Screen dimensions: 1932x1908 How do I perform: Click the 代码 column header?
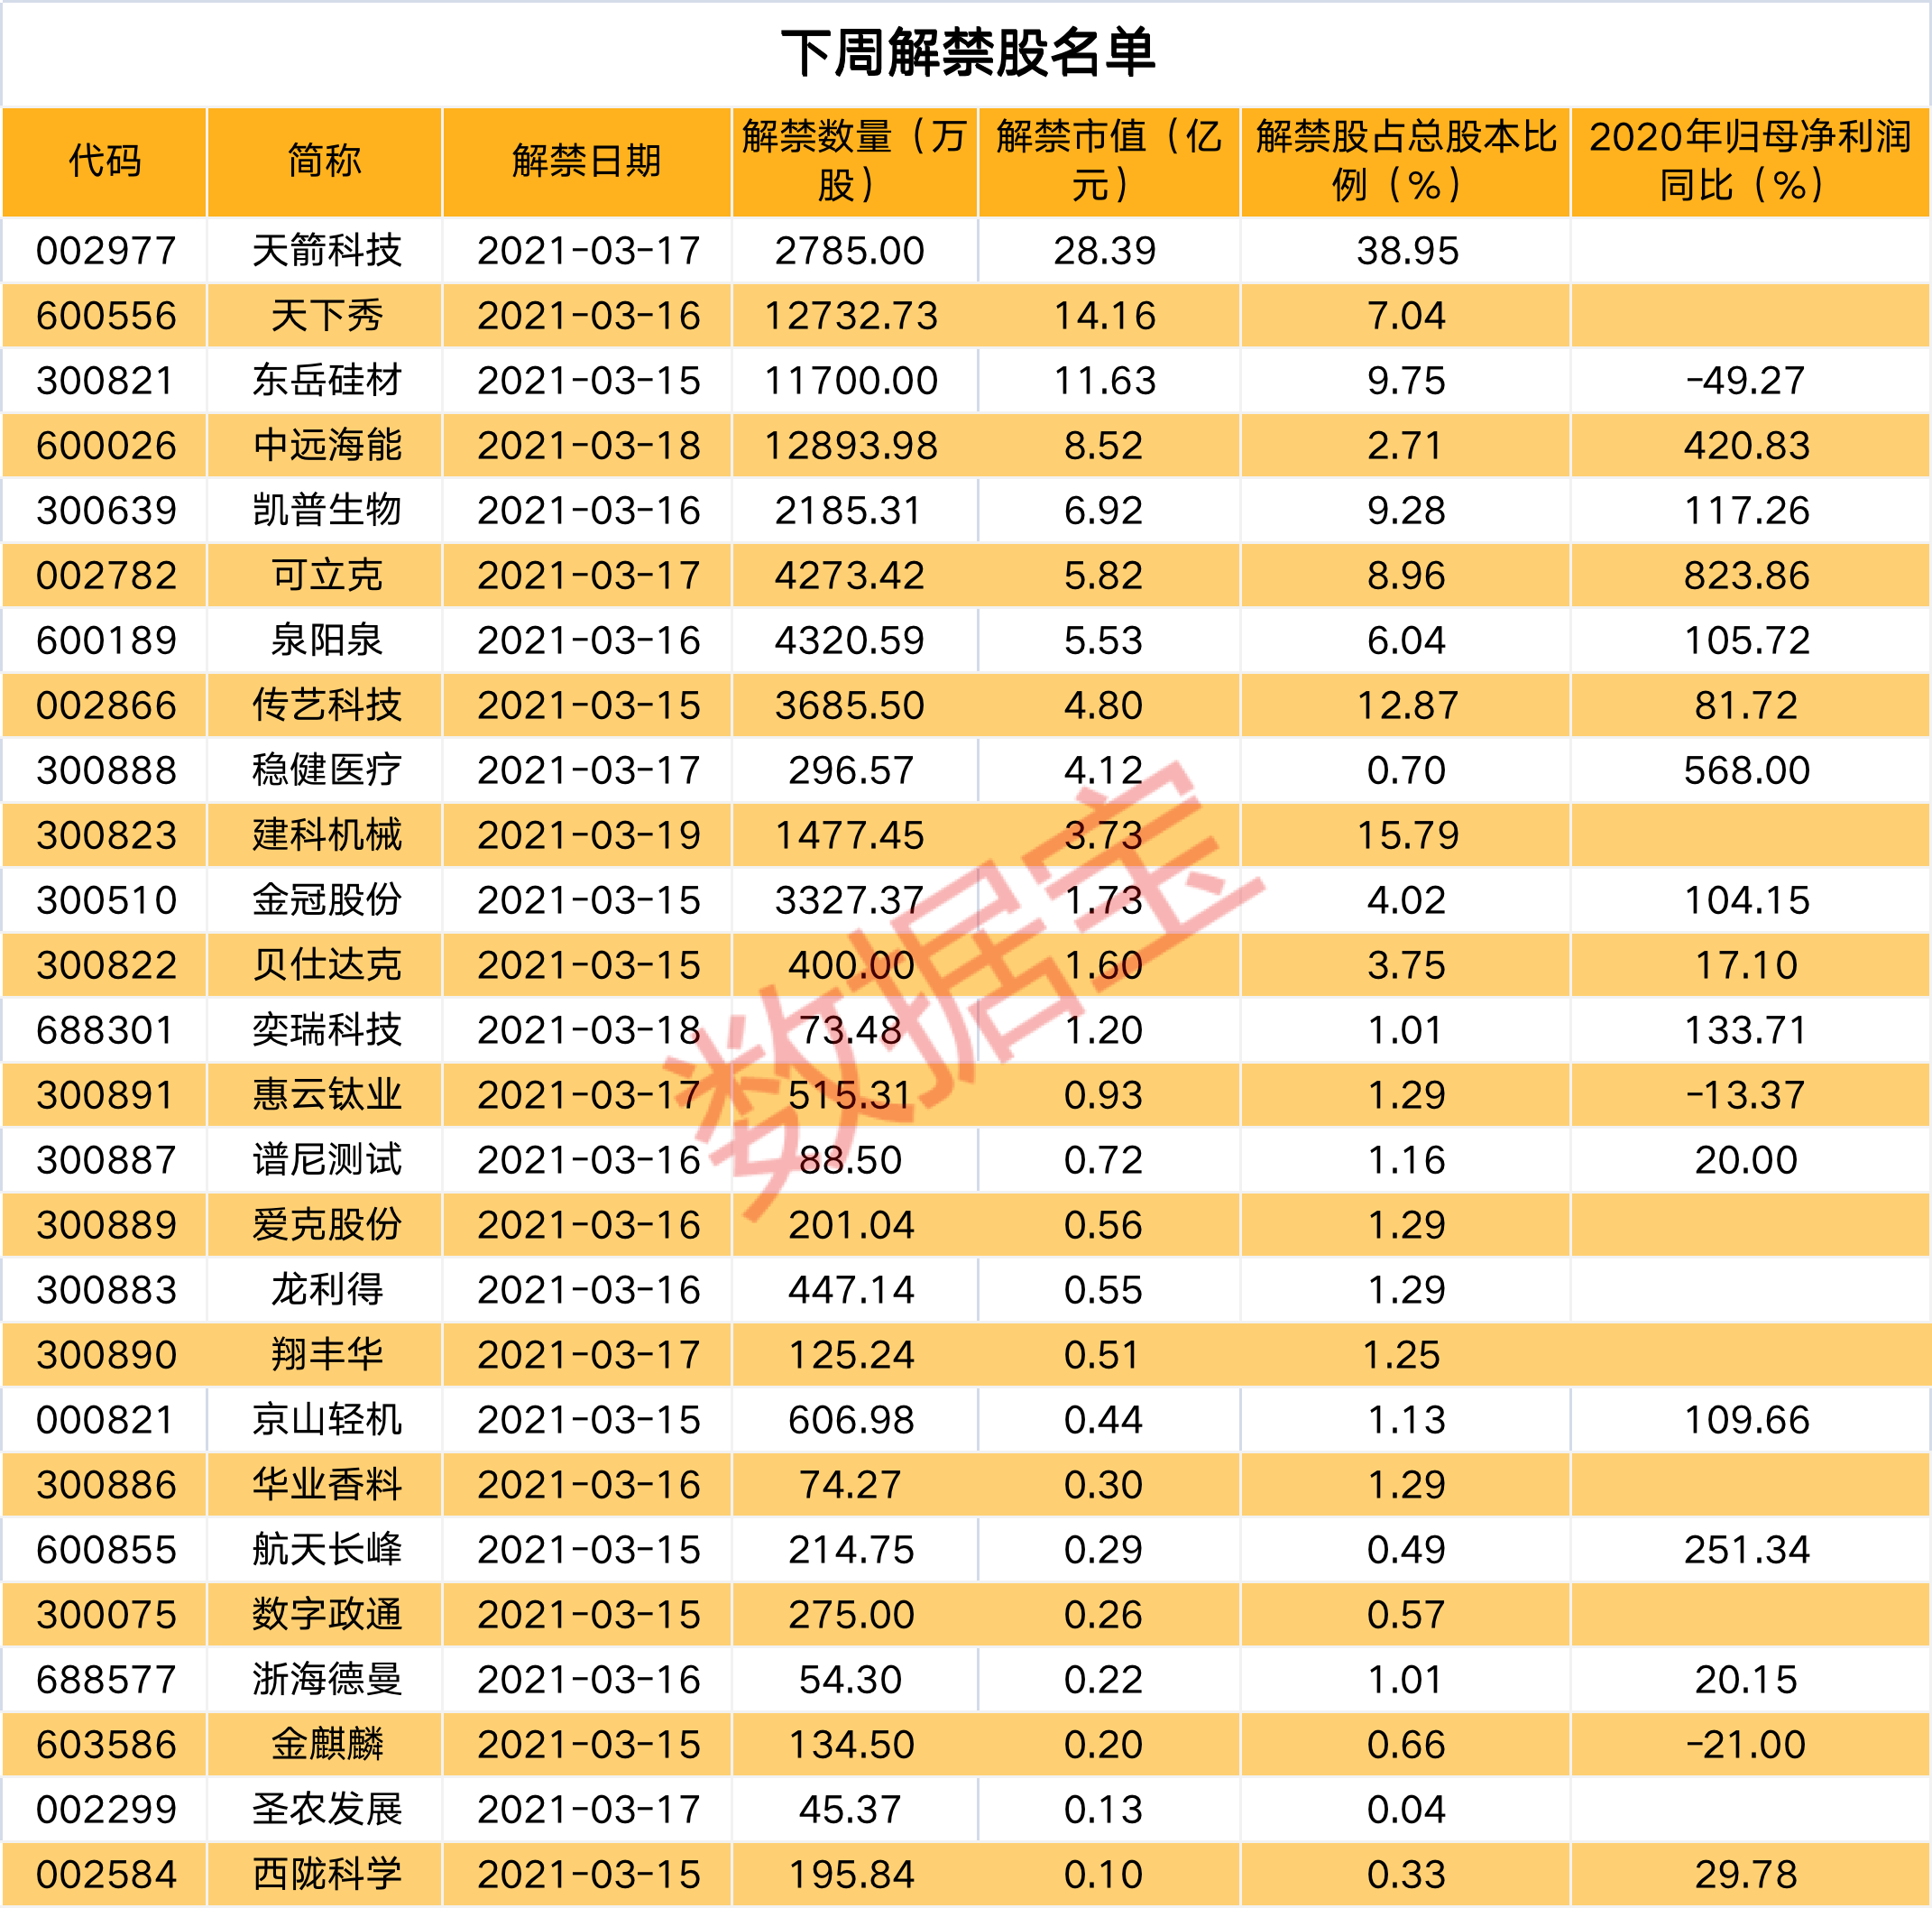[x=105, y=161]
